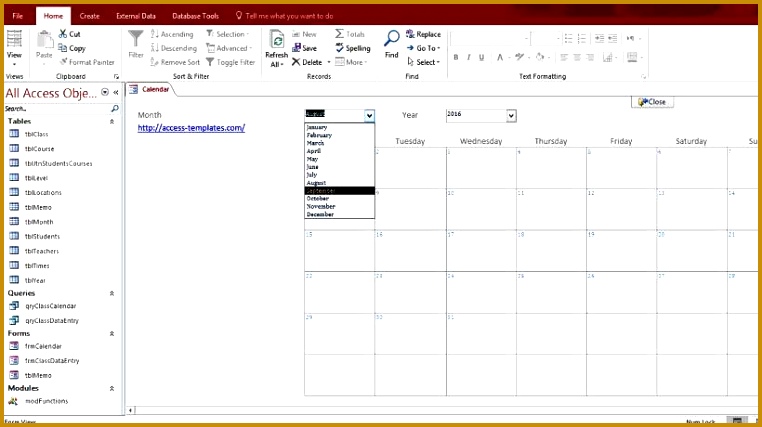The image size is (762, 427).
Task: Toggle Italic formatting
Action: [468, 57]
